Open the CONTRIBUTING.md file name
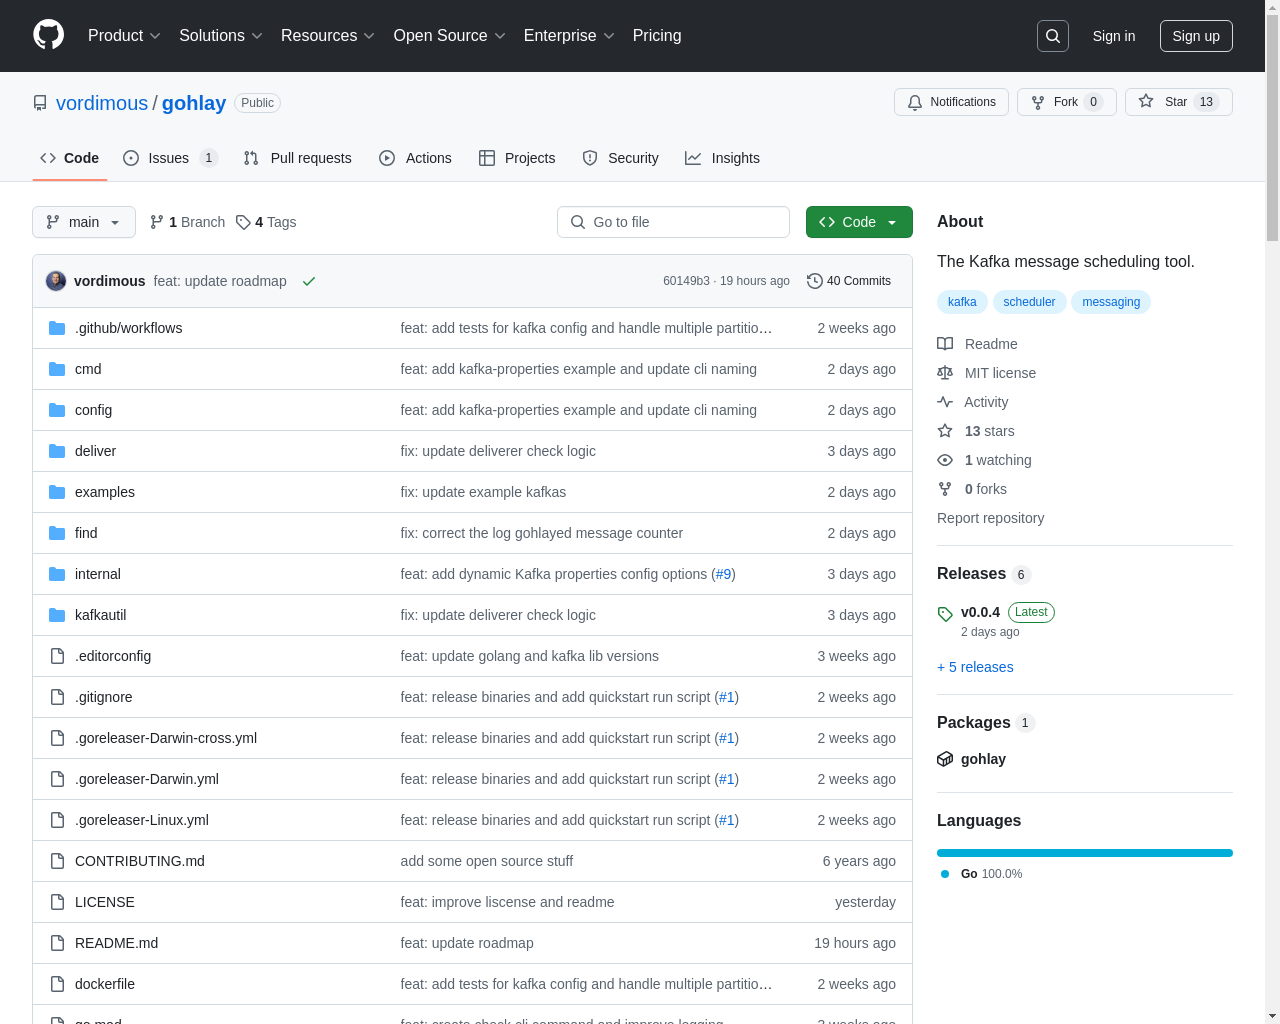The height and width of the screenshot is (1024, 1280). tap(140, 861)
